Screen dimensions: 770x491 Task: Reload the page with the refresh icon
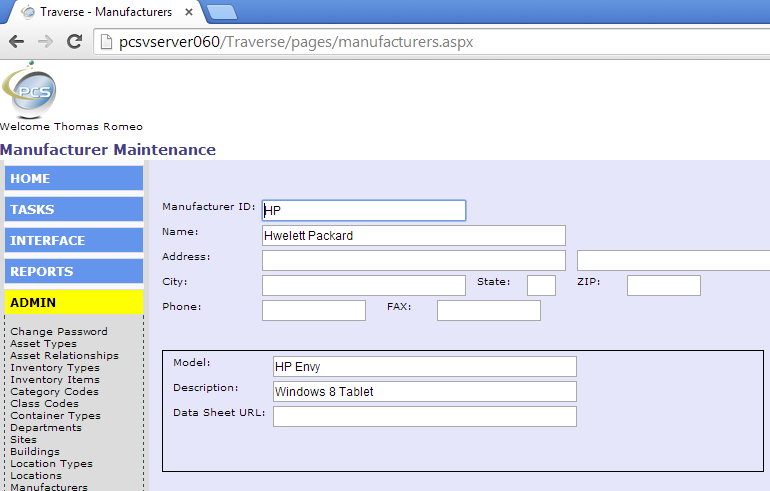74,42
